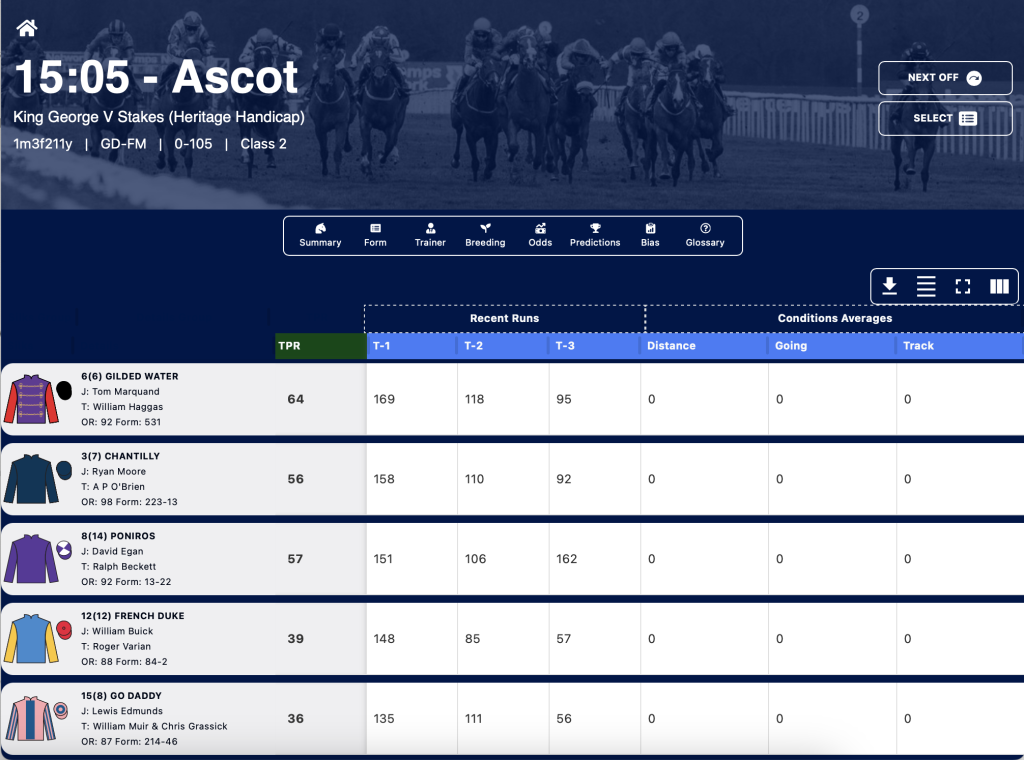Click the NEXT OFF button
Image resolution: width=1024 pixels, height=760 pixels.
click(945, 78)
